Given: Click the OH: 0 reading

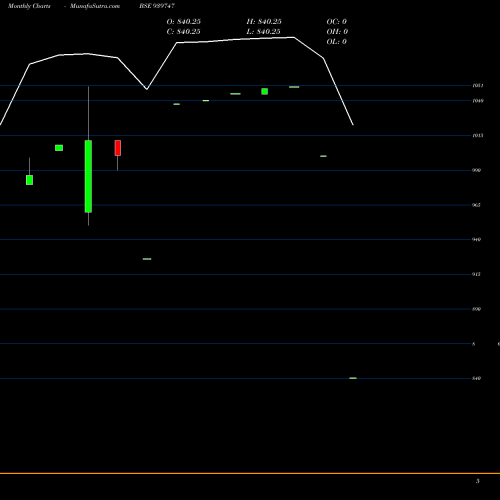Looking at the screenshot, I should click(337, 32).
